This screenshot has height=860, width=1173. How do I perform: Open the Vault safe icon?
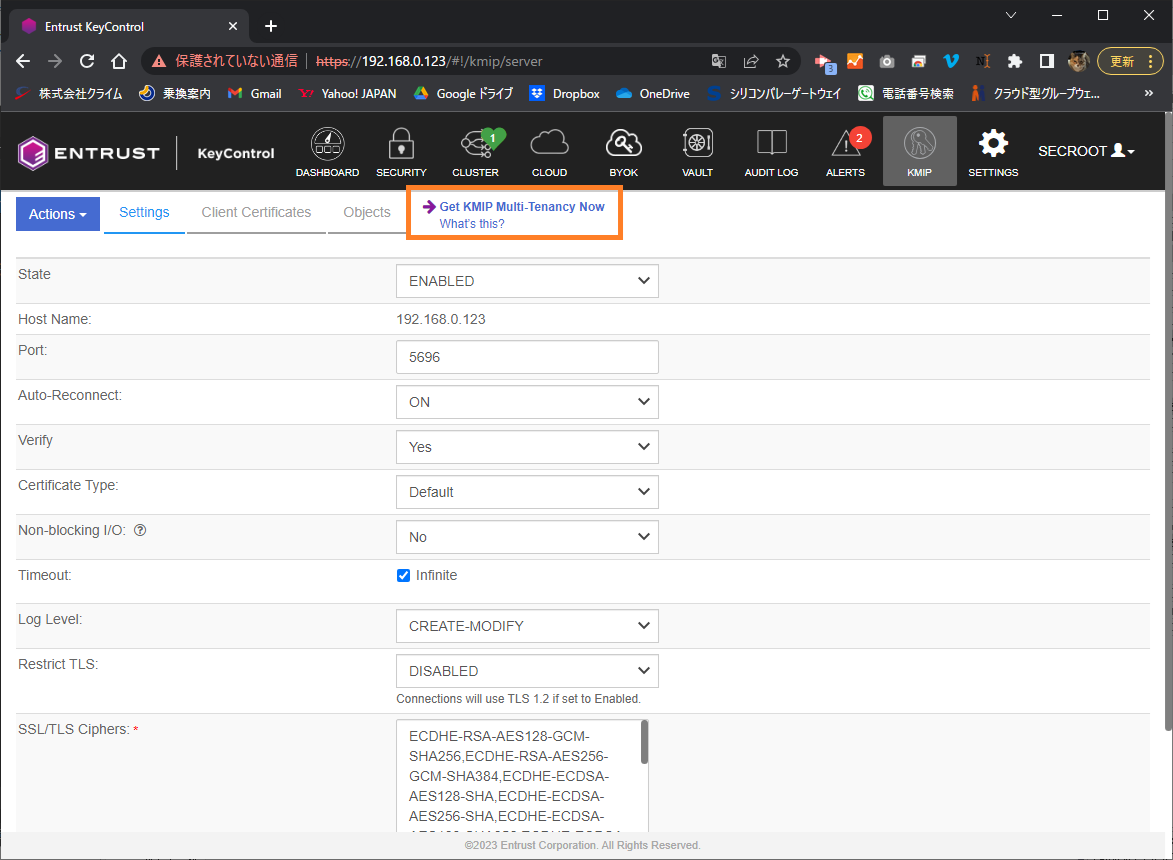coord(697,145)
